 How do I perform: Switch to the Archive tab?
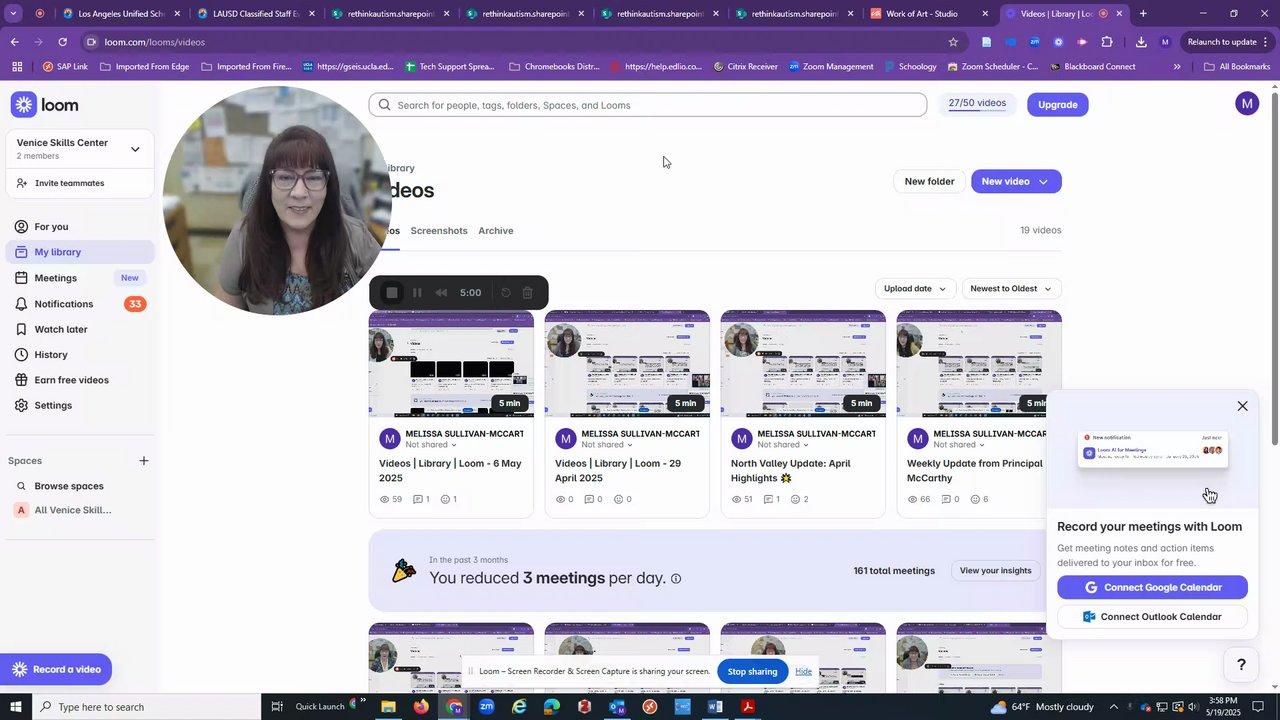(x=495, y=231)
